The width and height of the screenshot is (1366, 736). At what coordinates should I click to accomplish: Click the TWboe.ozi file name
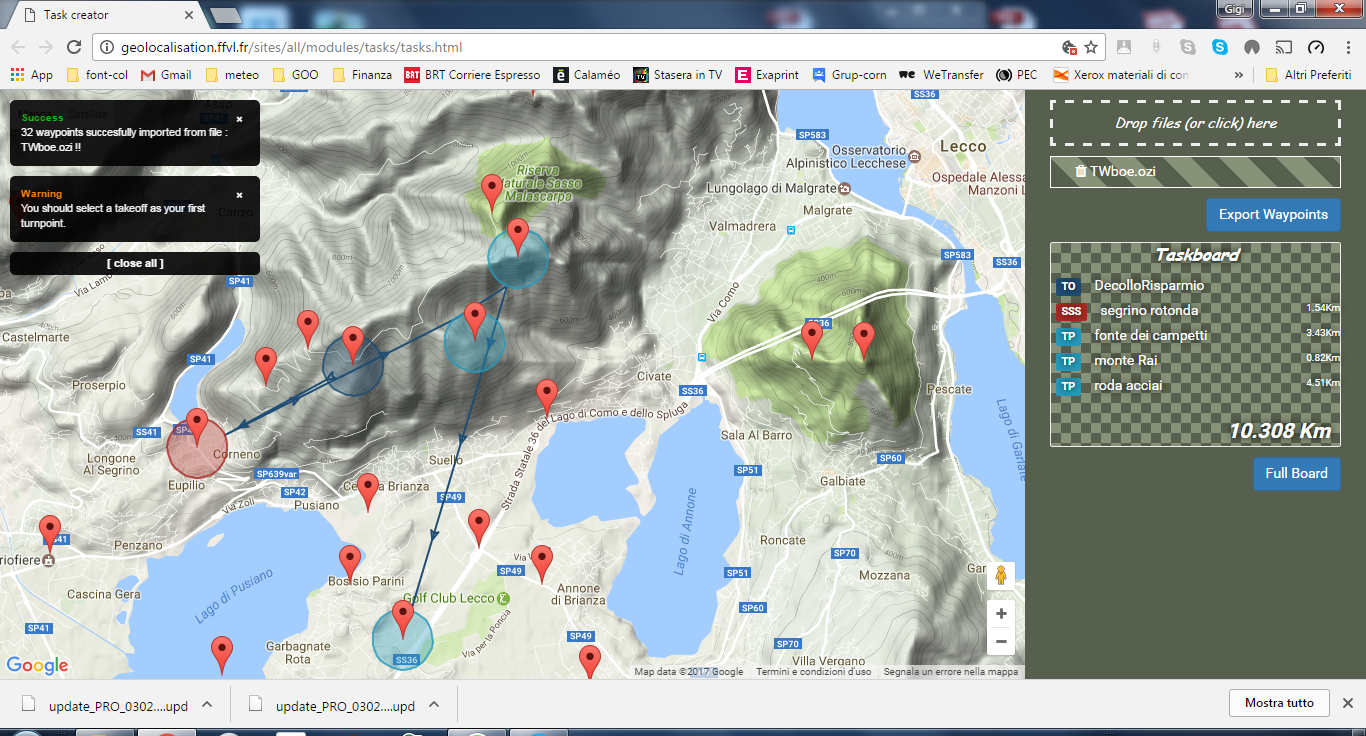click(x=1123, y=171)
